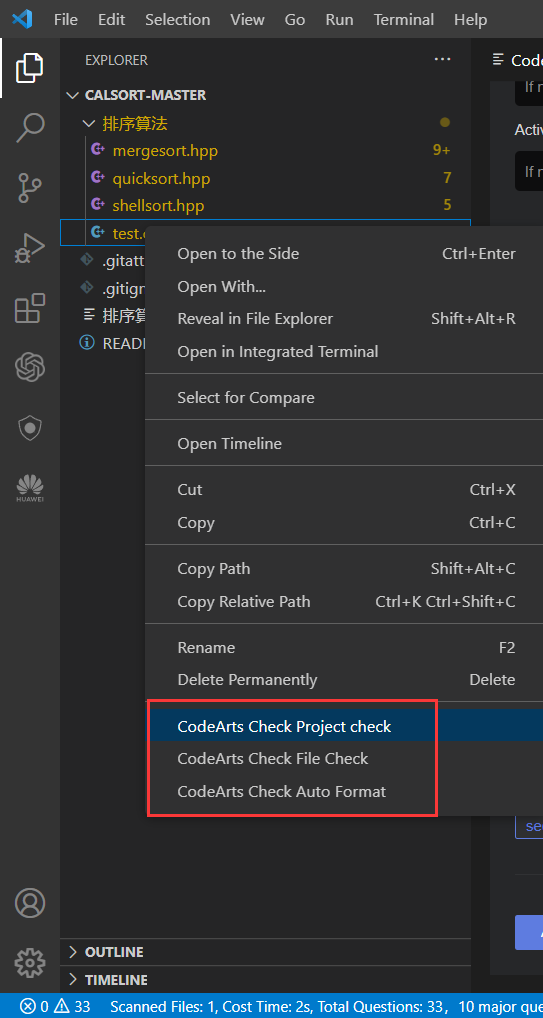Open the Huawei CodeArts sidebar icon

tap(30, 488)
